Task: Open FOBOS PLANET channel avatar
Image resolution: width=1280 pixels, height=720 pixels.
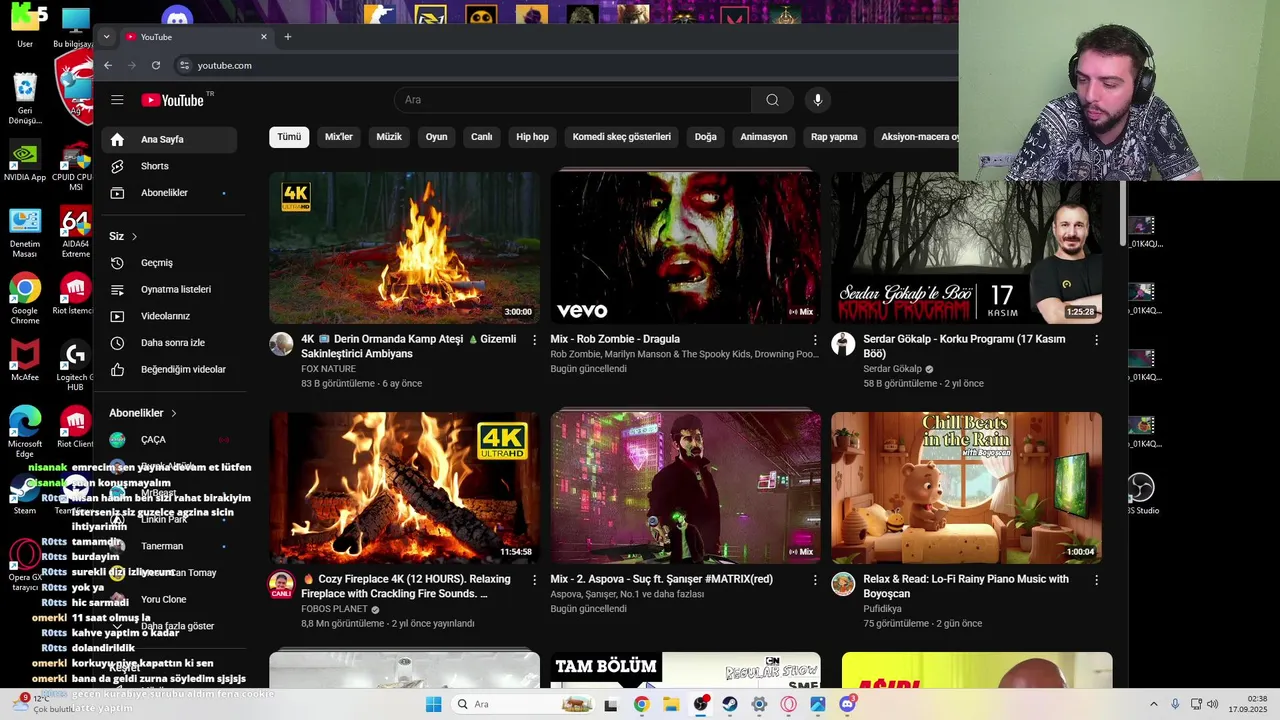Action: (281, 584)
